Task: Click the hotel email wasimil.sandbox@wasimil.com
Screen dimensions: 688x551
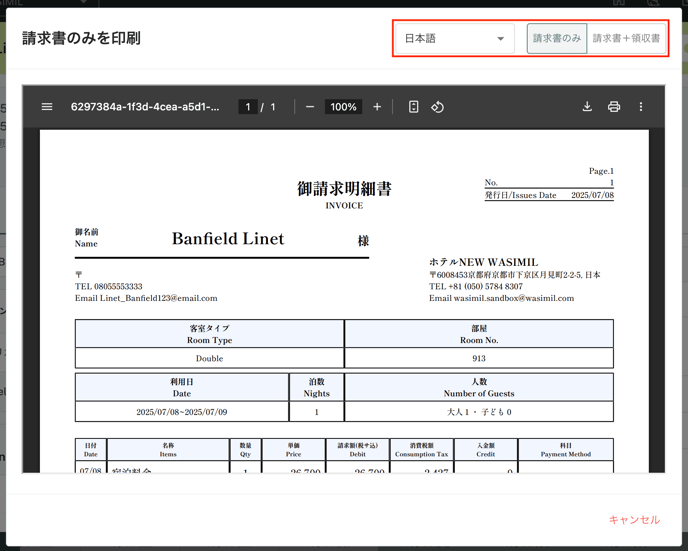Action: point(502,298)
